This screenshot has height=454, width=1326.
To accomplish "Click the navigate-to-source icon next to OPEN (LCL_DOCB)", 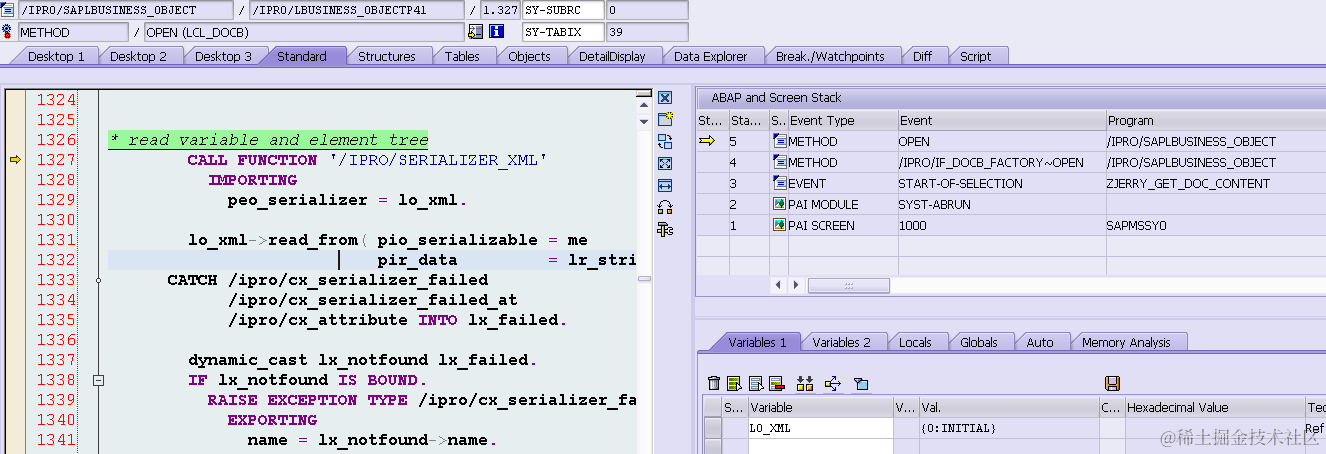I will point(475,32).
